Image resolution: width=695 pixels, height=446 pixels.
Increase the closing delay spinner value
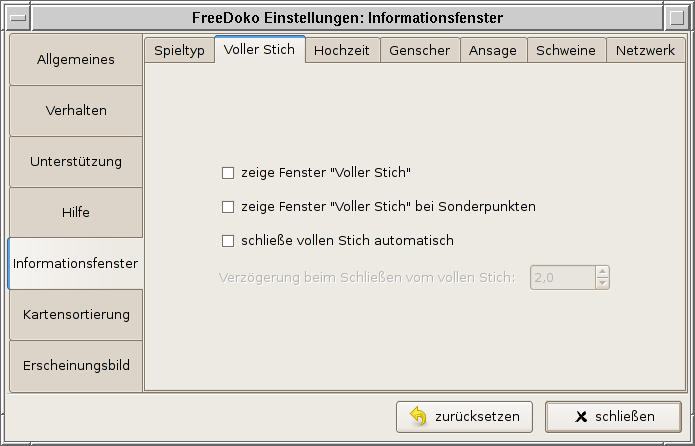[x=602, y=271]
